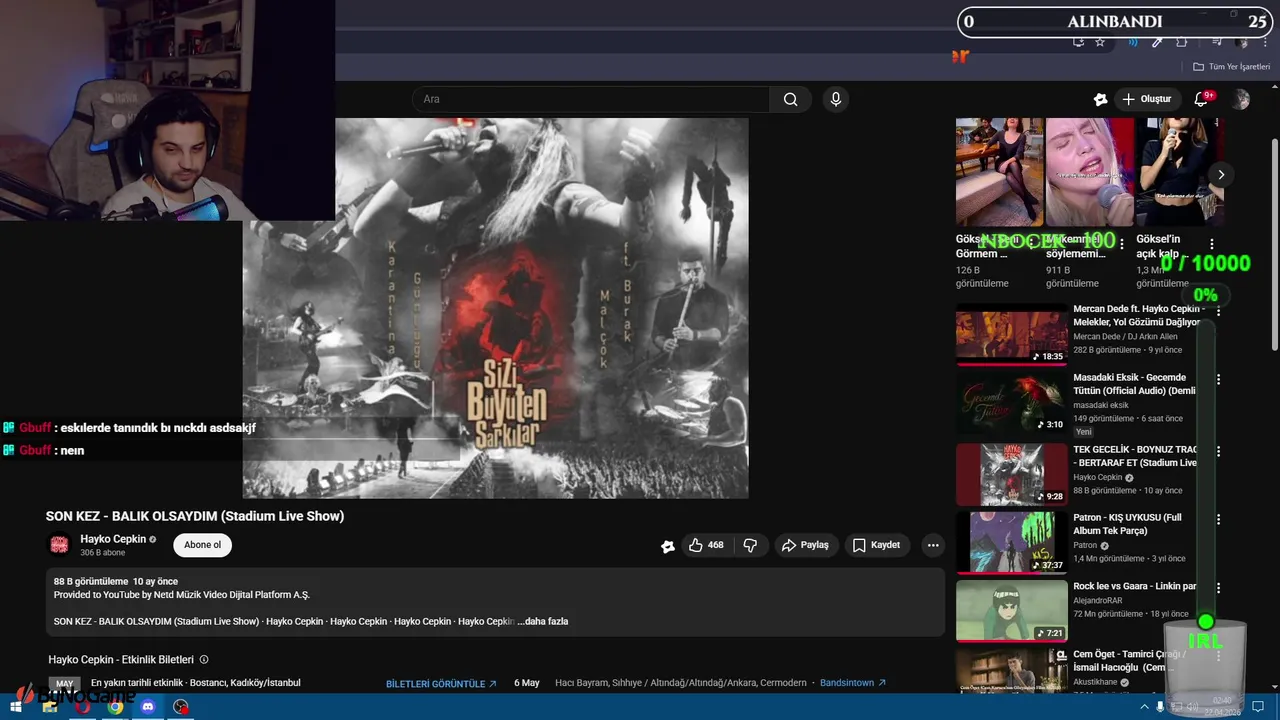Screen dimensions: 1280x720
Task: Like the video with thumbs up
Action: coord(706,545)
